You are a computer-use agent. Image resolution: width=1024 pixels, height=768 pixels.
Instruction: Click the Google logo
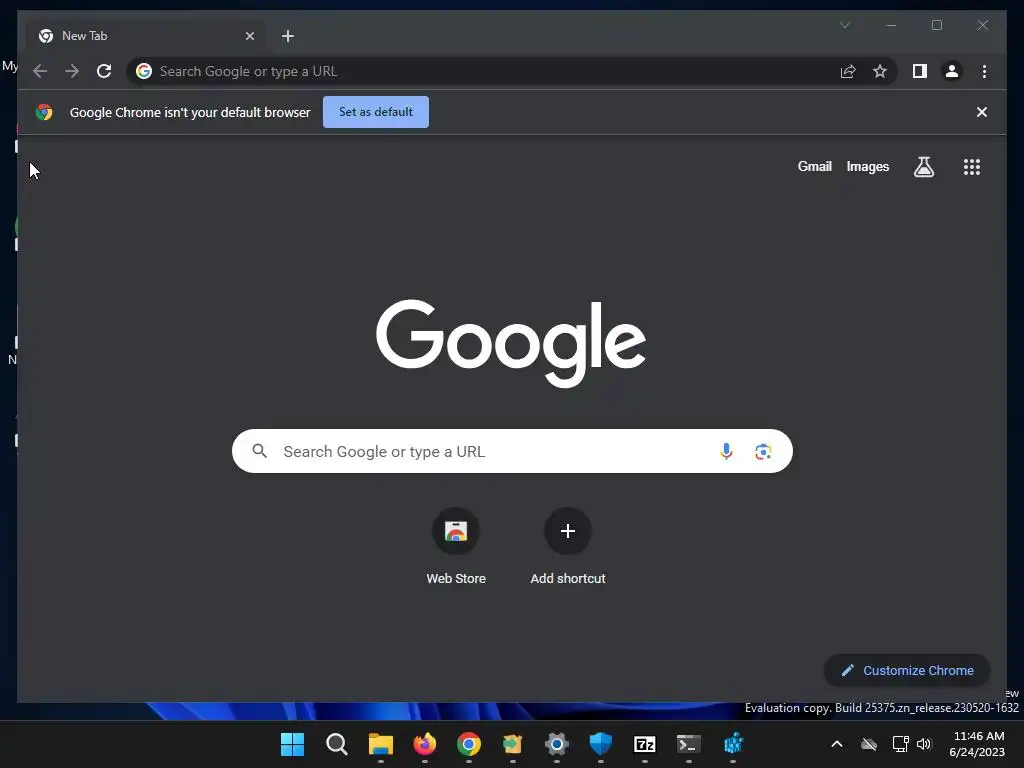(511, 342)
